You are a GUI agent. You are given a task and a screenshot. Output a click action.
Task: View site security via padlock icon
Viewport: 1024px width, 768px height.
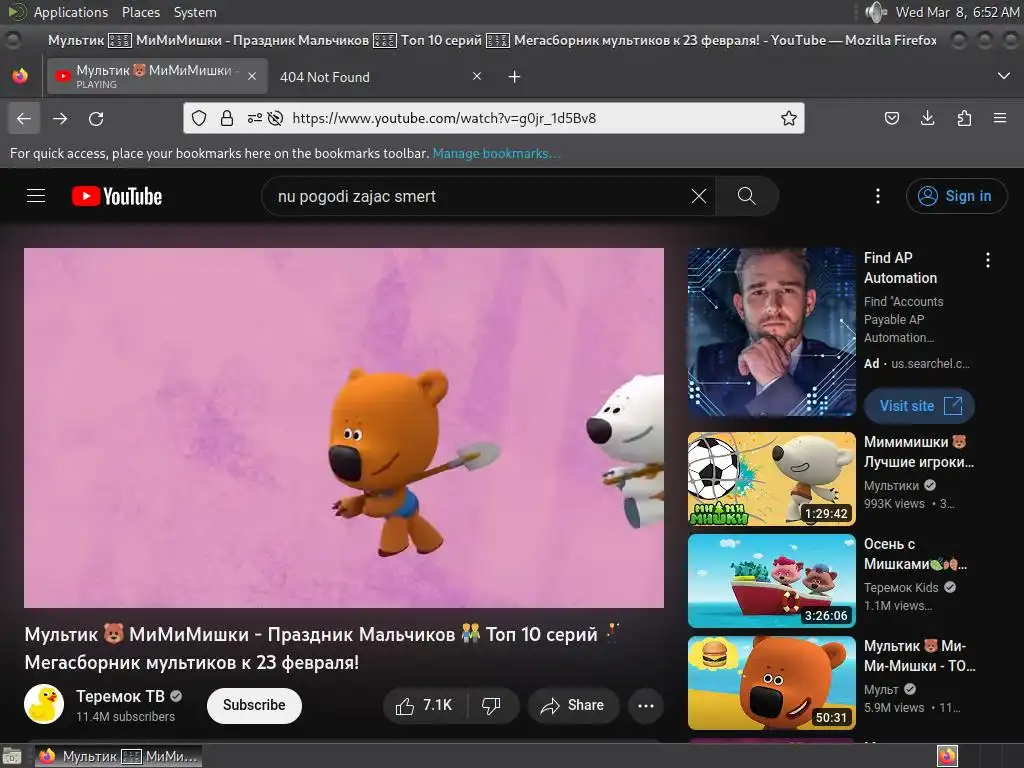click(227, 118)
